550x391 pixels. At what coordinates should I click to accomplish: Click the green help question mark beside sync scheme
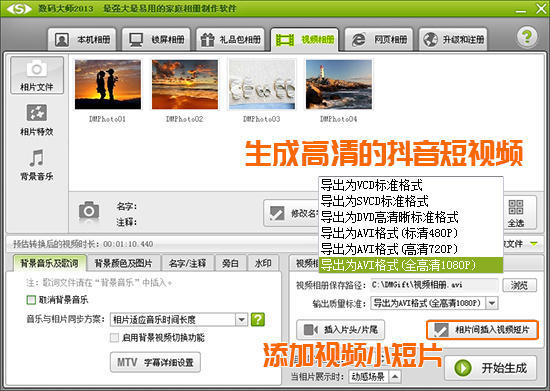click(258, 319)
